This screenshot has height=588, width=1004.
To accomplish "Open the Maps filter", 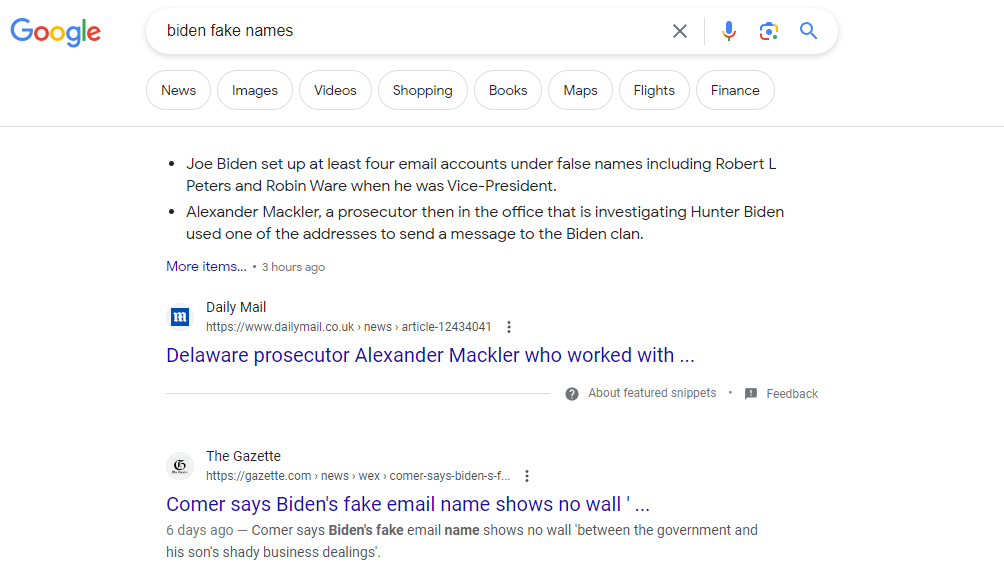I will (580, 90).
